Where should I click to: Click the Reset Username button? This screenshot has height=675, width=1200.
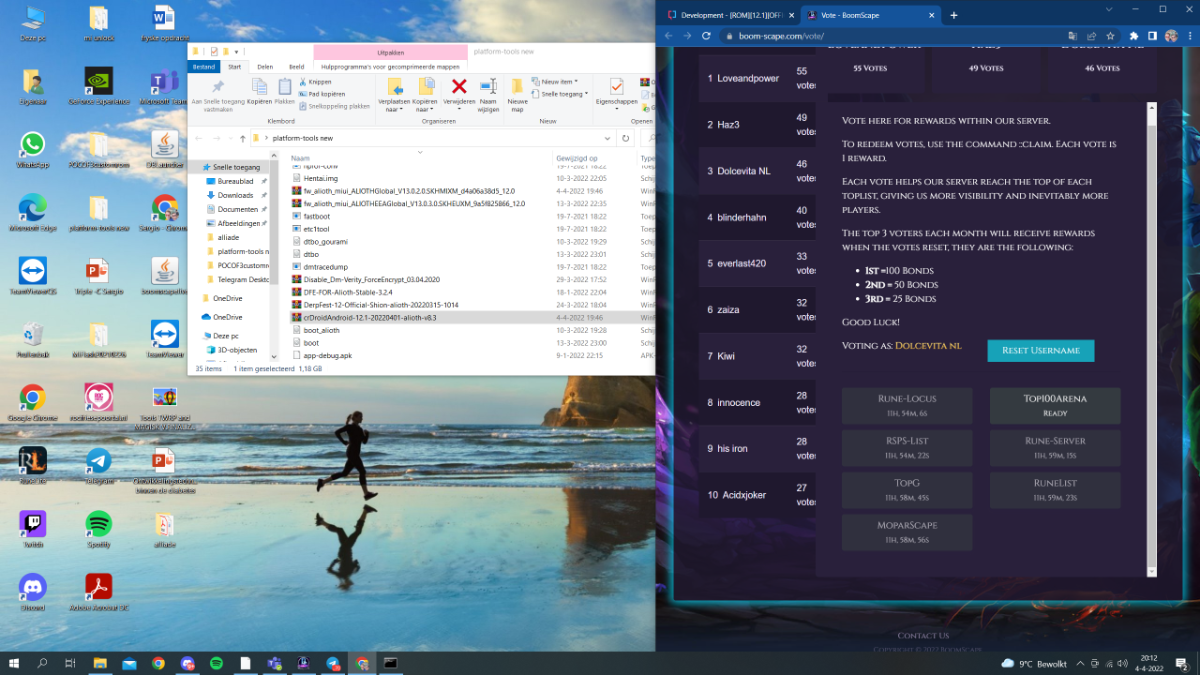(x=1040, y=350)
